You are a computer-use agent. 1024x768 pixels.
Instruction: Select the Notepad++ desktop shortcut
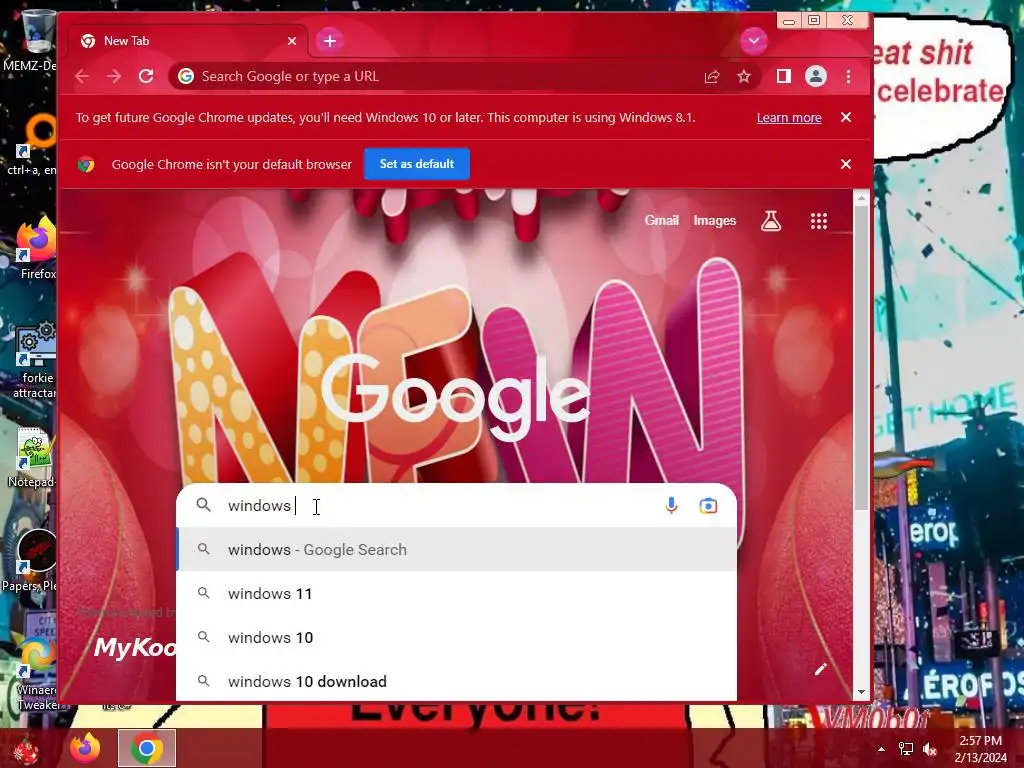33,457
